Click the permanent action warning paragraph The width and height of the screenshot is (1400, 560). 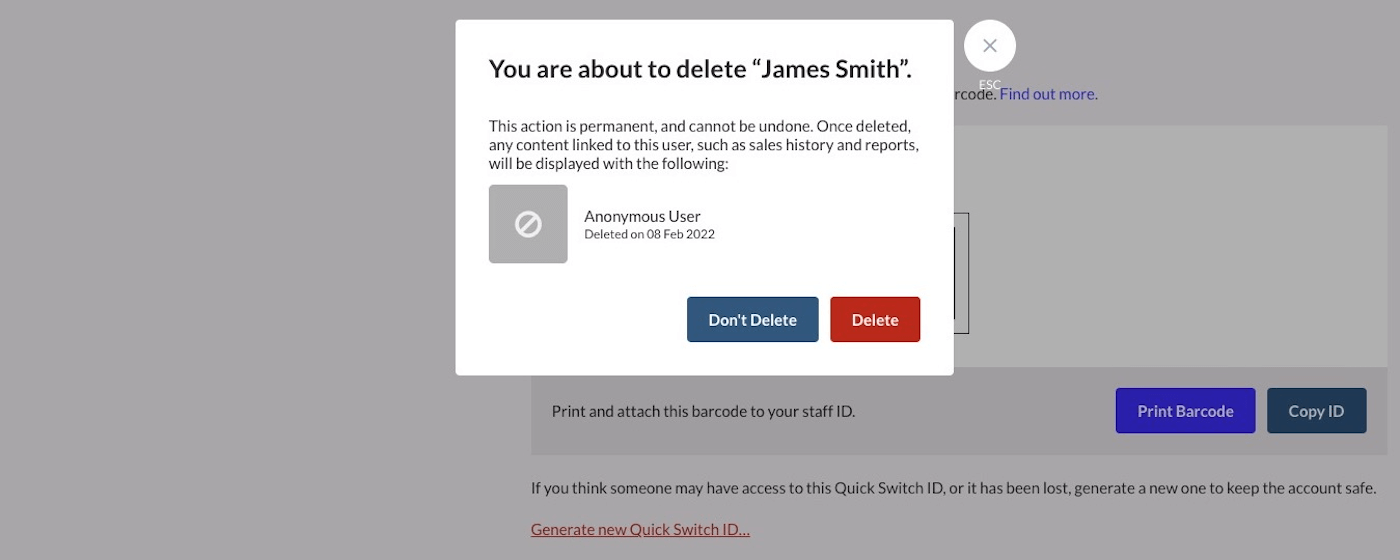(703, 145)
